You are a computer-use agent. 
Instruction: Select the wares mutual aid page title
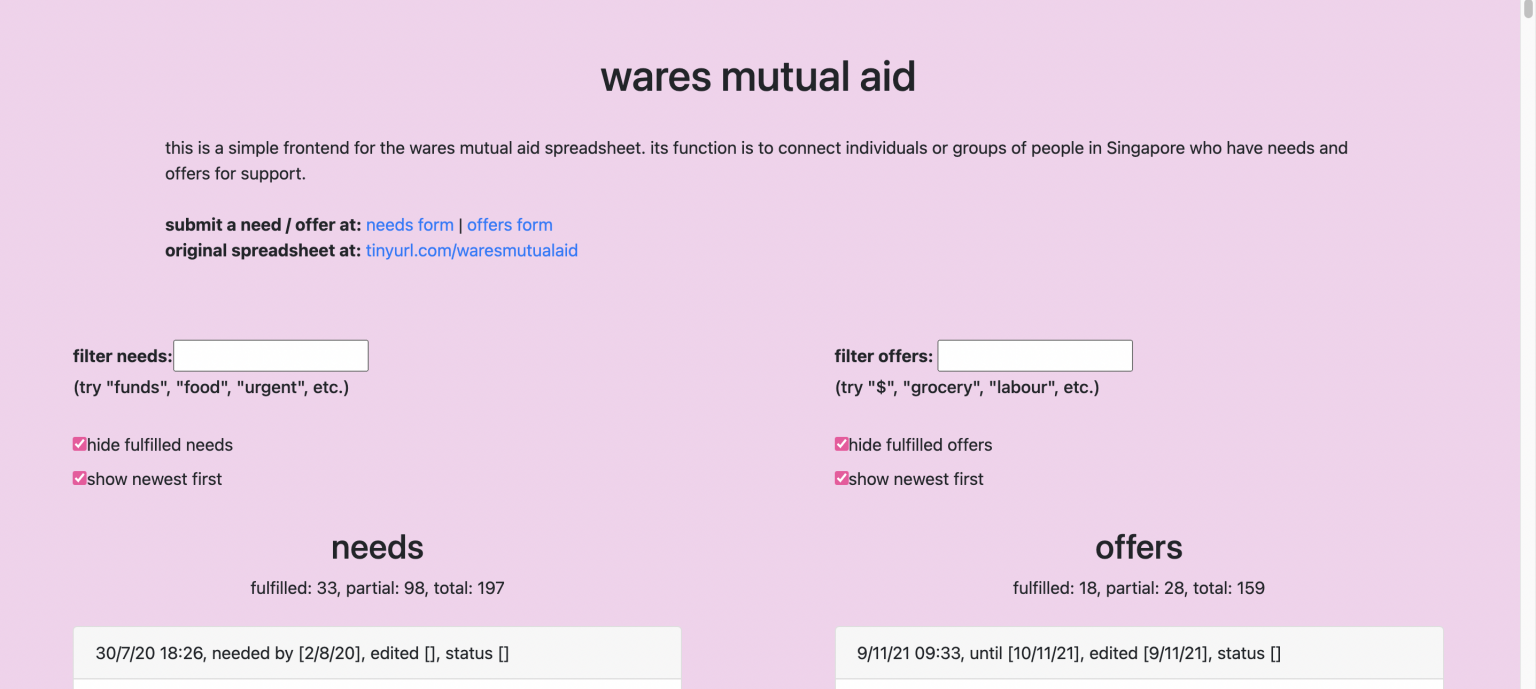pyautogui.click(x=758, y=76)
